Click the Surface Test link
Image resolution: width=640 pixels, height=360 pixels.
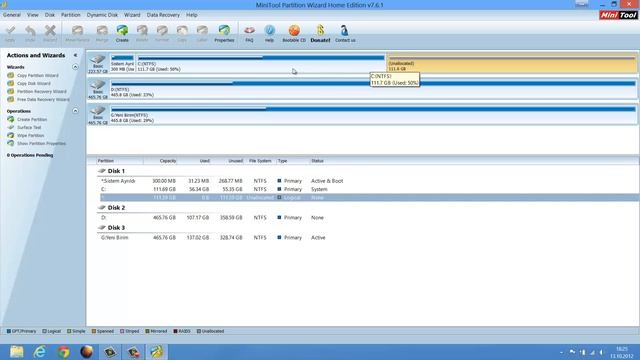click(29, 127)
